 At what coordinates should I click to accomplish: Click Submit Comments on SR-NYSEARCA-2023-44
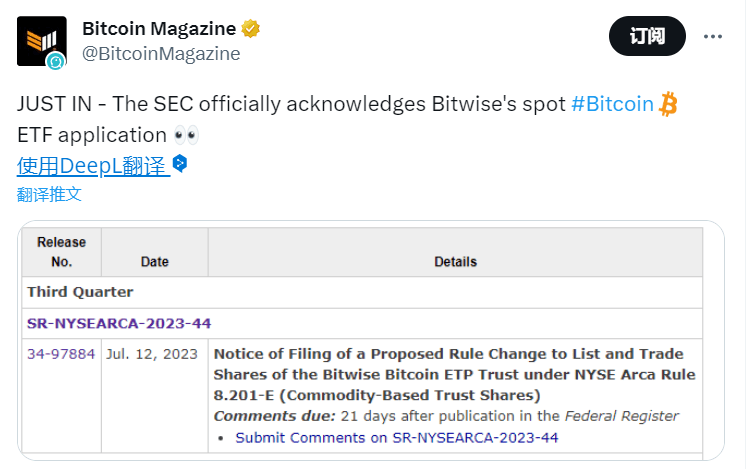396,437
